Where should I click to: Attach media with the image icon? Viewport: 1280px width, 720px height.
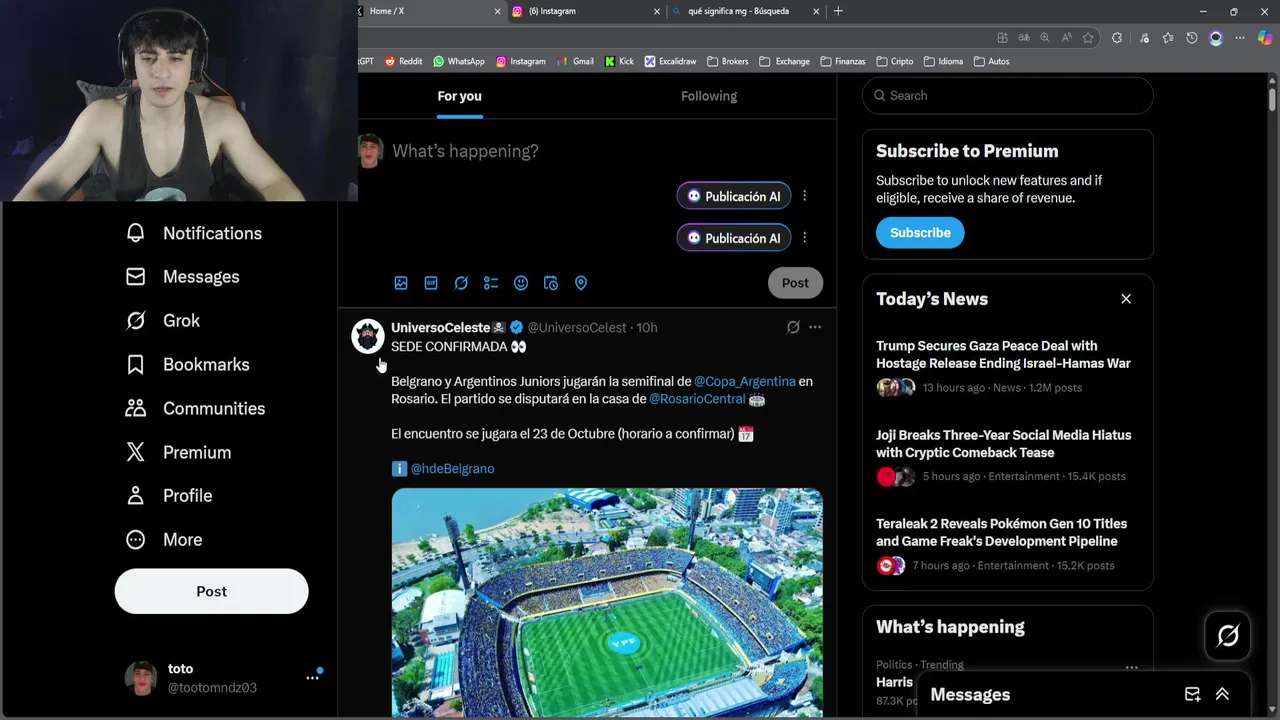pyautogui.click(x=401, y=283)
